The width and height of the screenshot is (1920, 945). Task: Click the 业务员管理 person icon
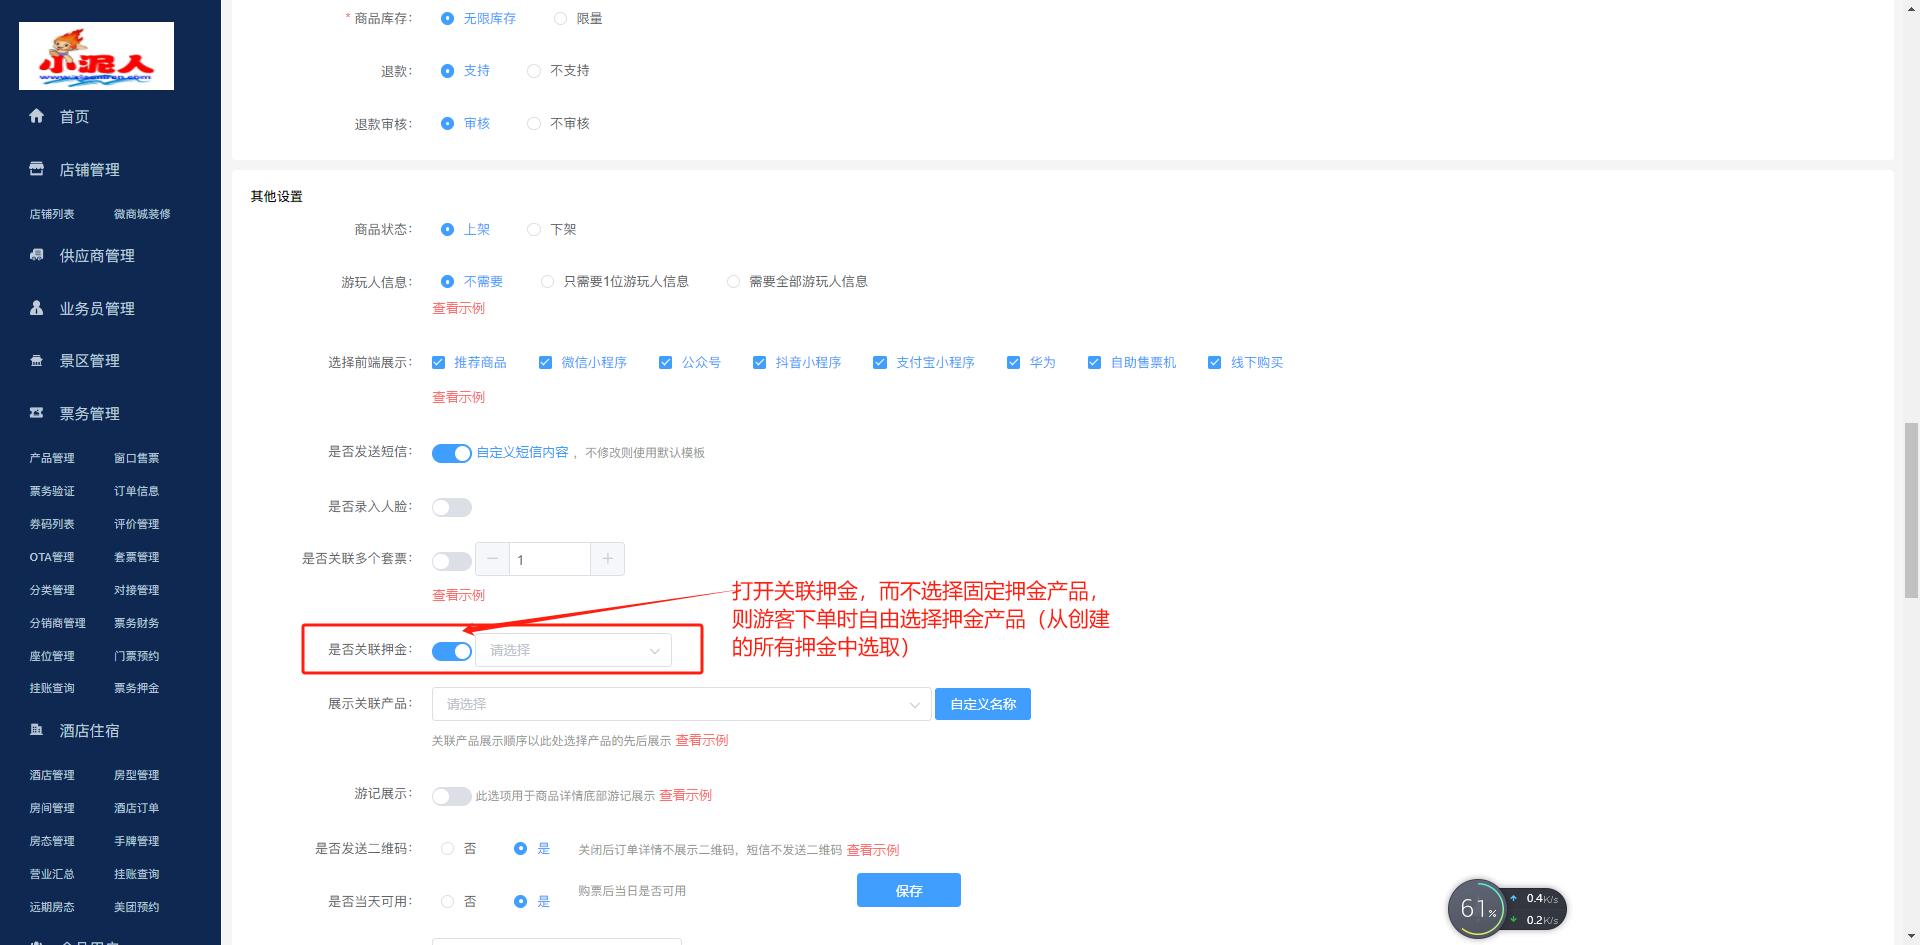(37, 308)
